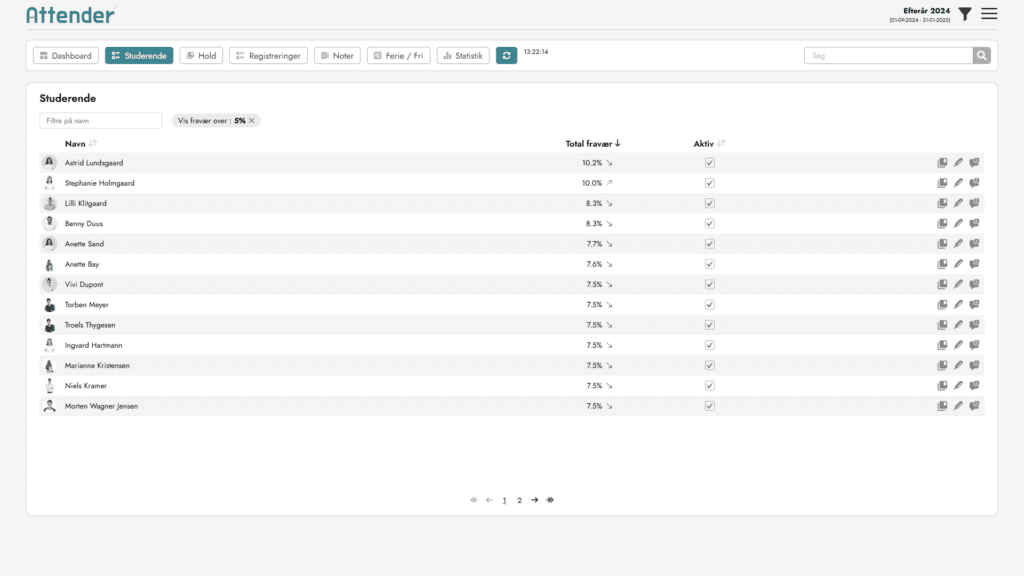Screen dimensions: 1024x576
Task: Go to next page with right arrow
Action: (x=535, y=500)
